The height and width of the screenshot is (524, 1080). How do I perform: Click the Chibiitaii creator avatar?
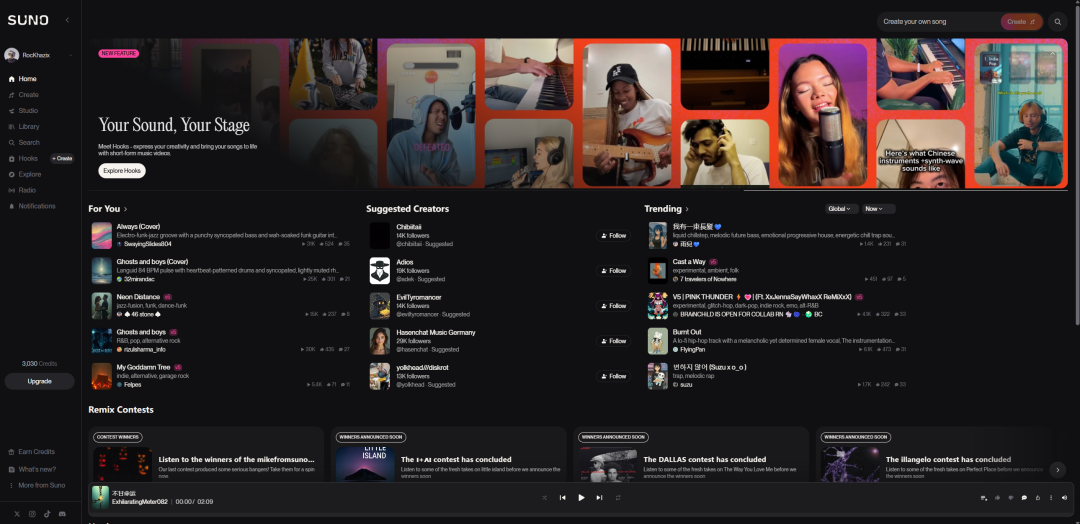(380, 235)
